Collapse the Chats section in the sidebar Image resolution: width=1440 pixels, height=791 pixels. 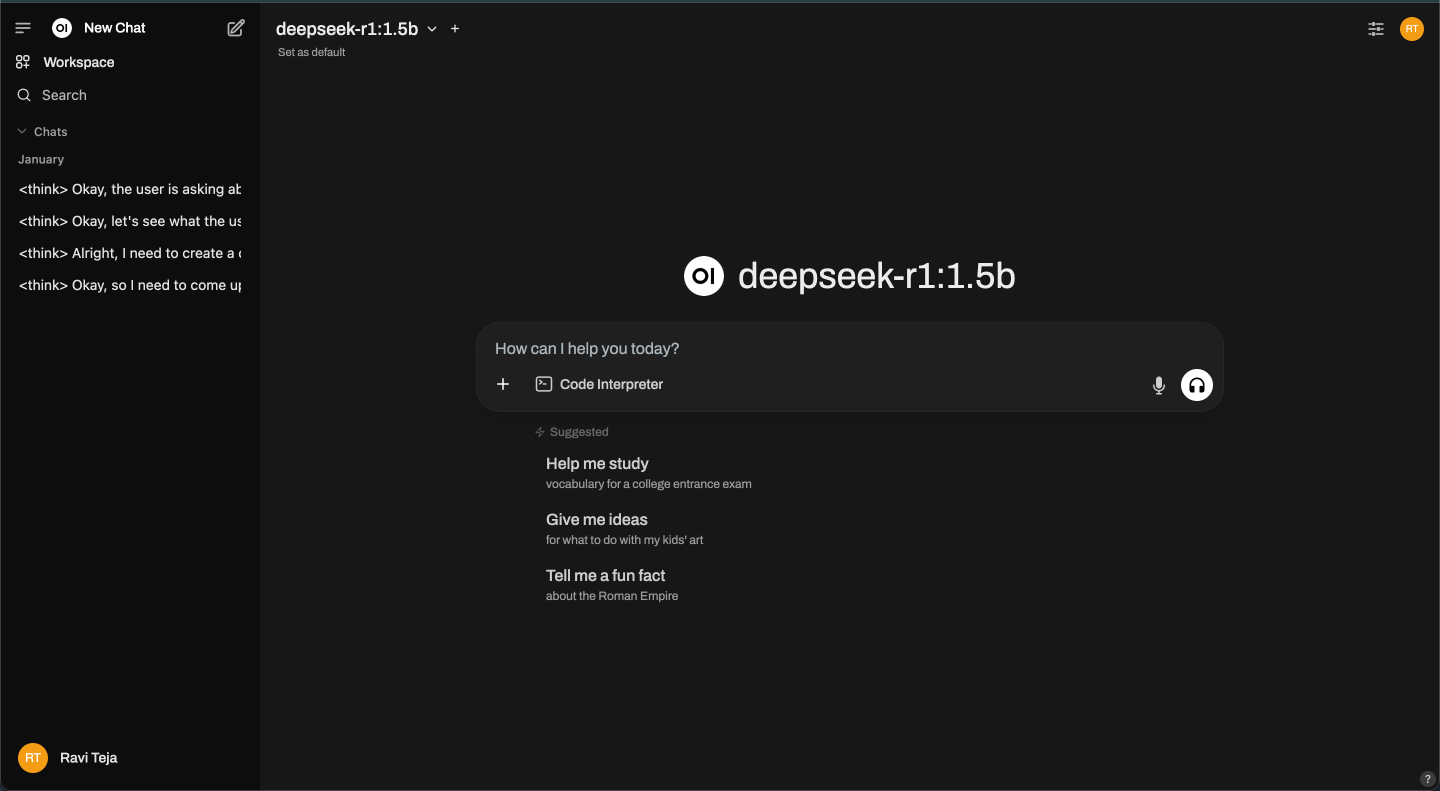(21, 130)
